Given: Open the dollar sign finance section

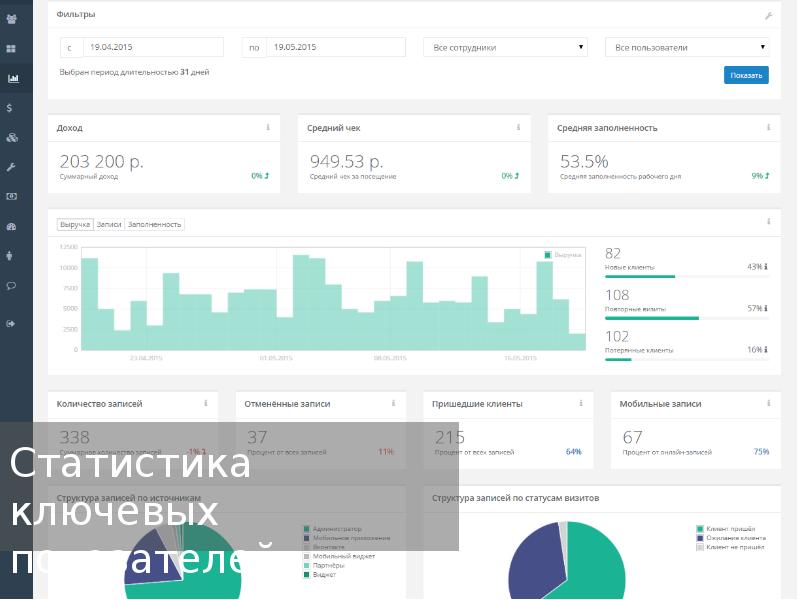Looking at the screenshot, I should coord(10,107).
